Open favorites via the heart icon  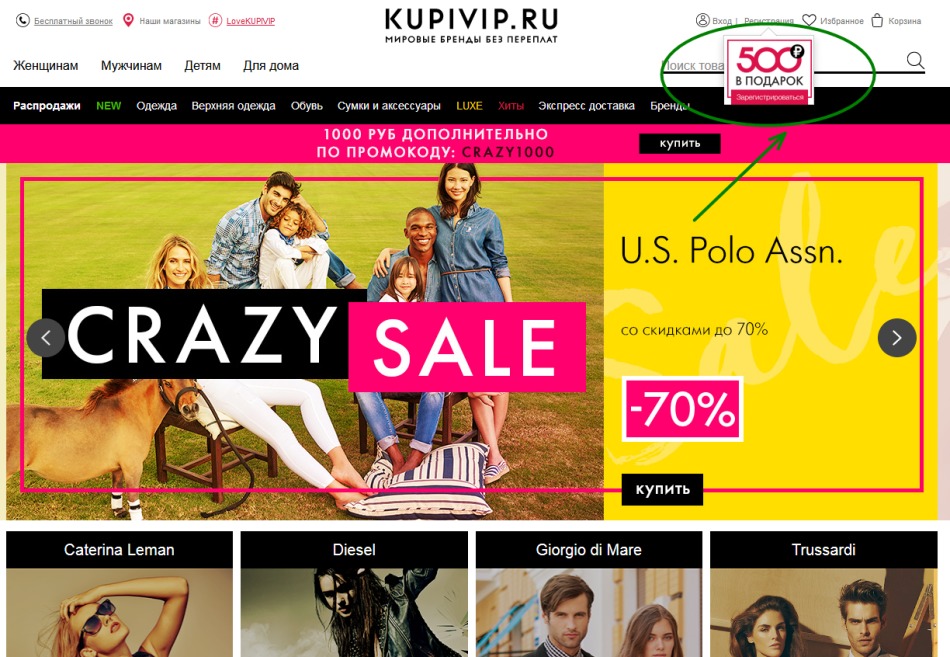click(809, 21)
